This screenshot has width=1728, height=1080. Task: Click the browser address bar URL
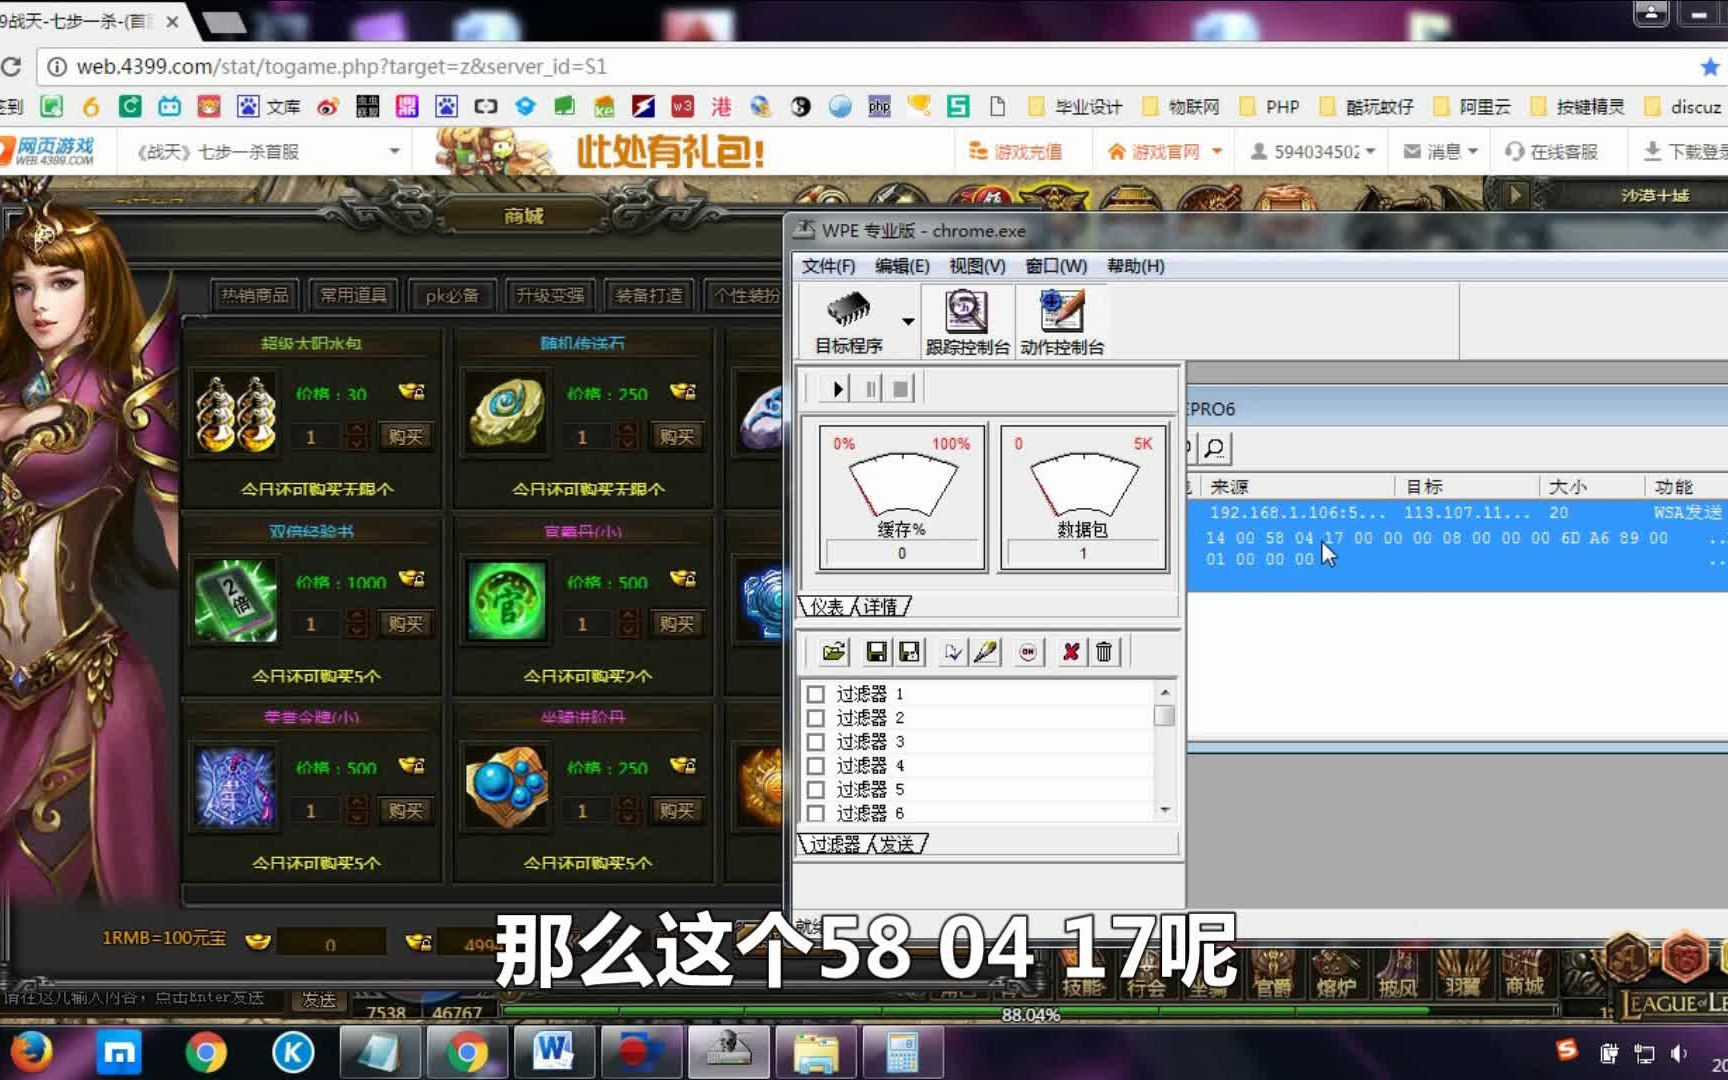342,67
